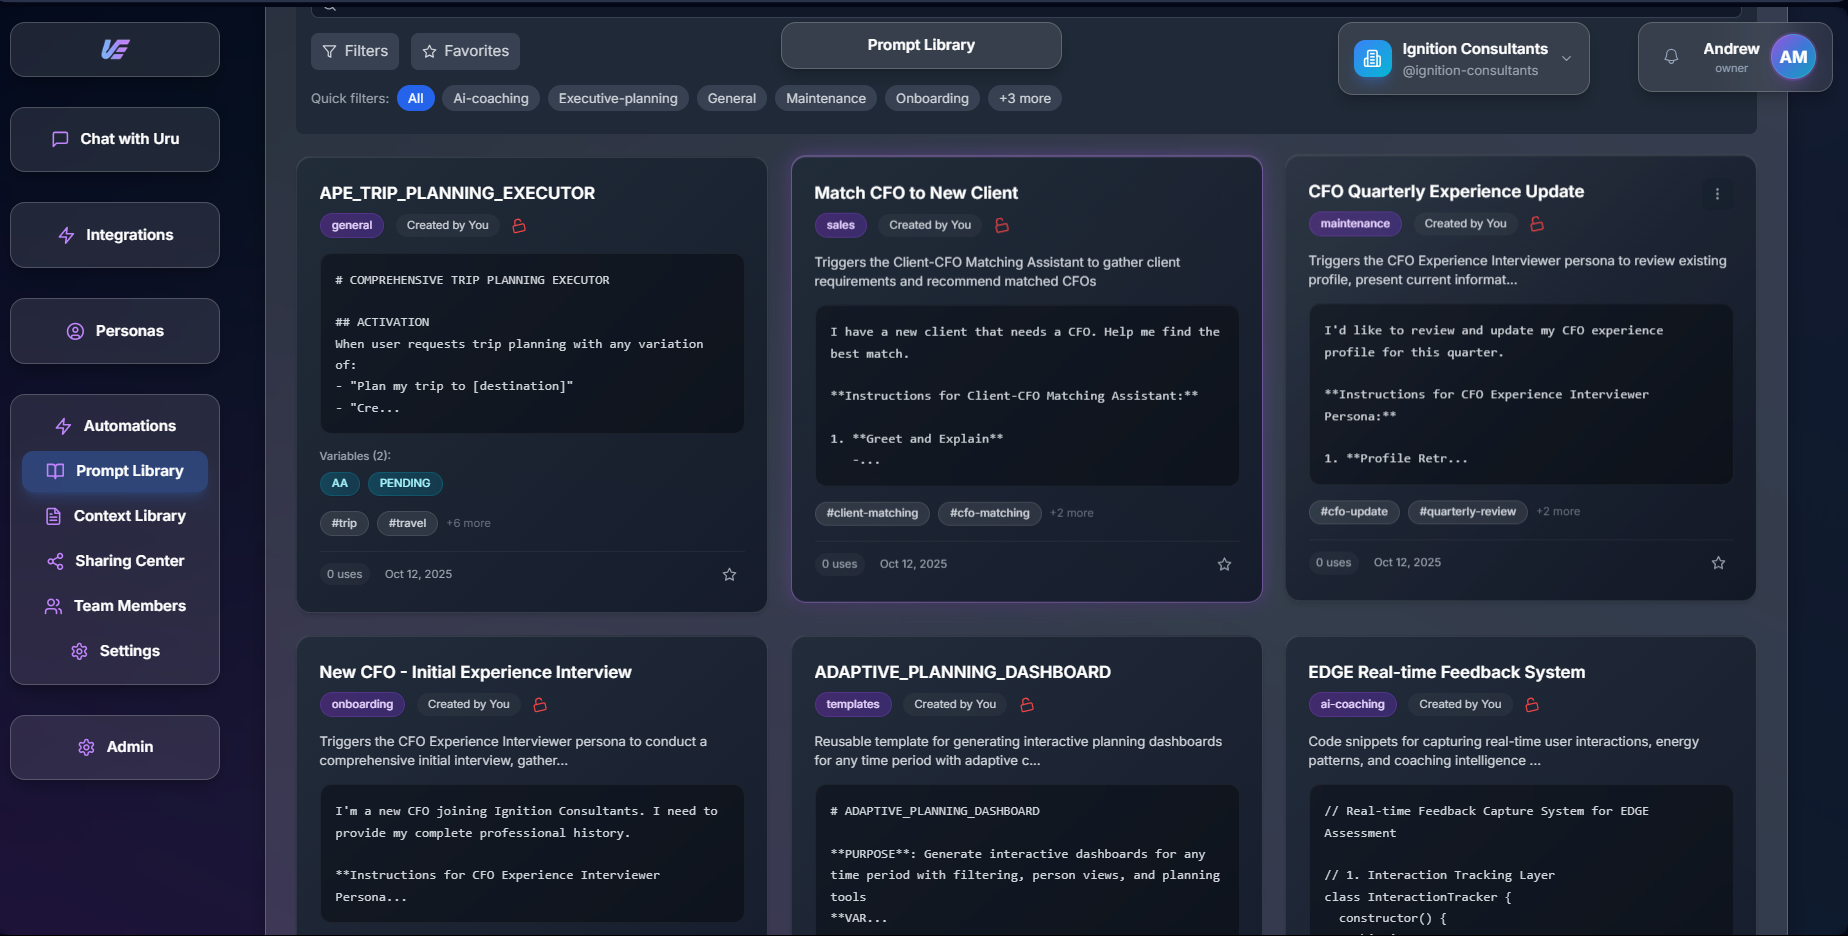Click Ignition Consultants organization icon

[1372, 59]
